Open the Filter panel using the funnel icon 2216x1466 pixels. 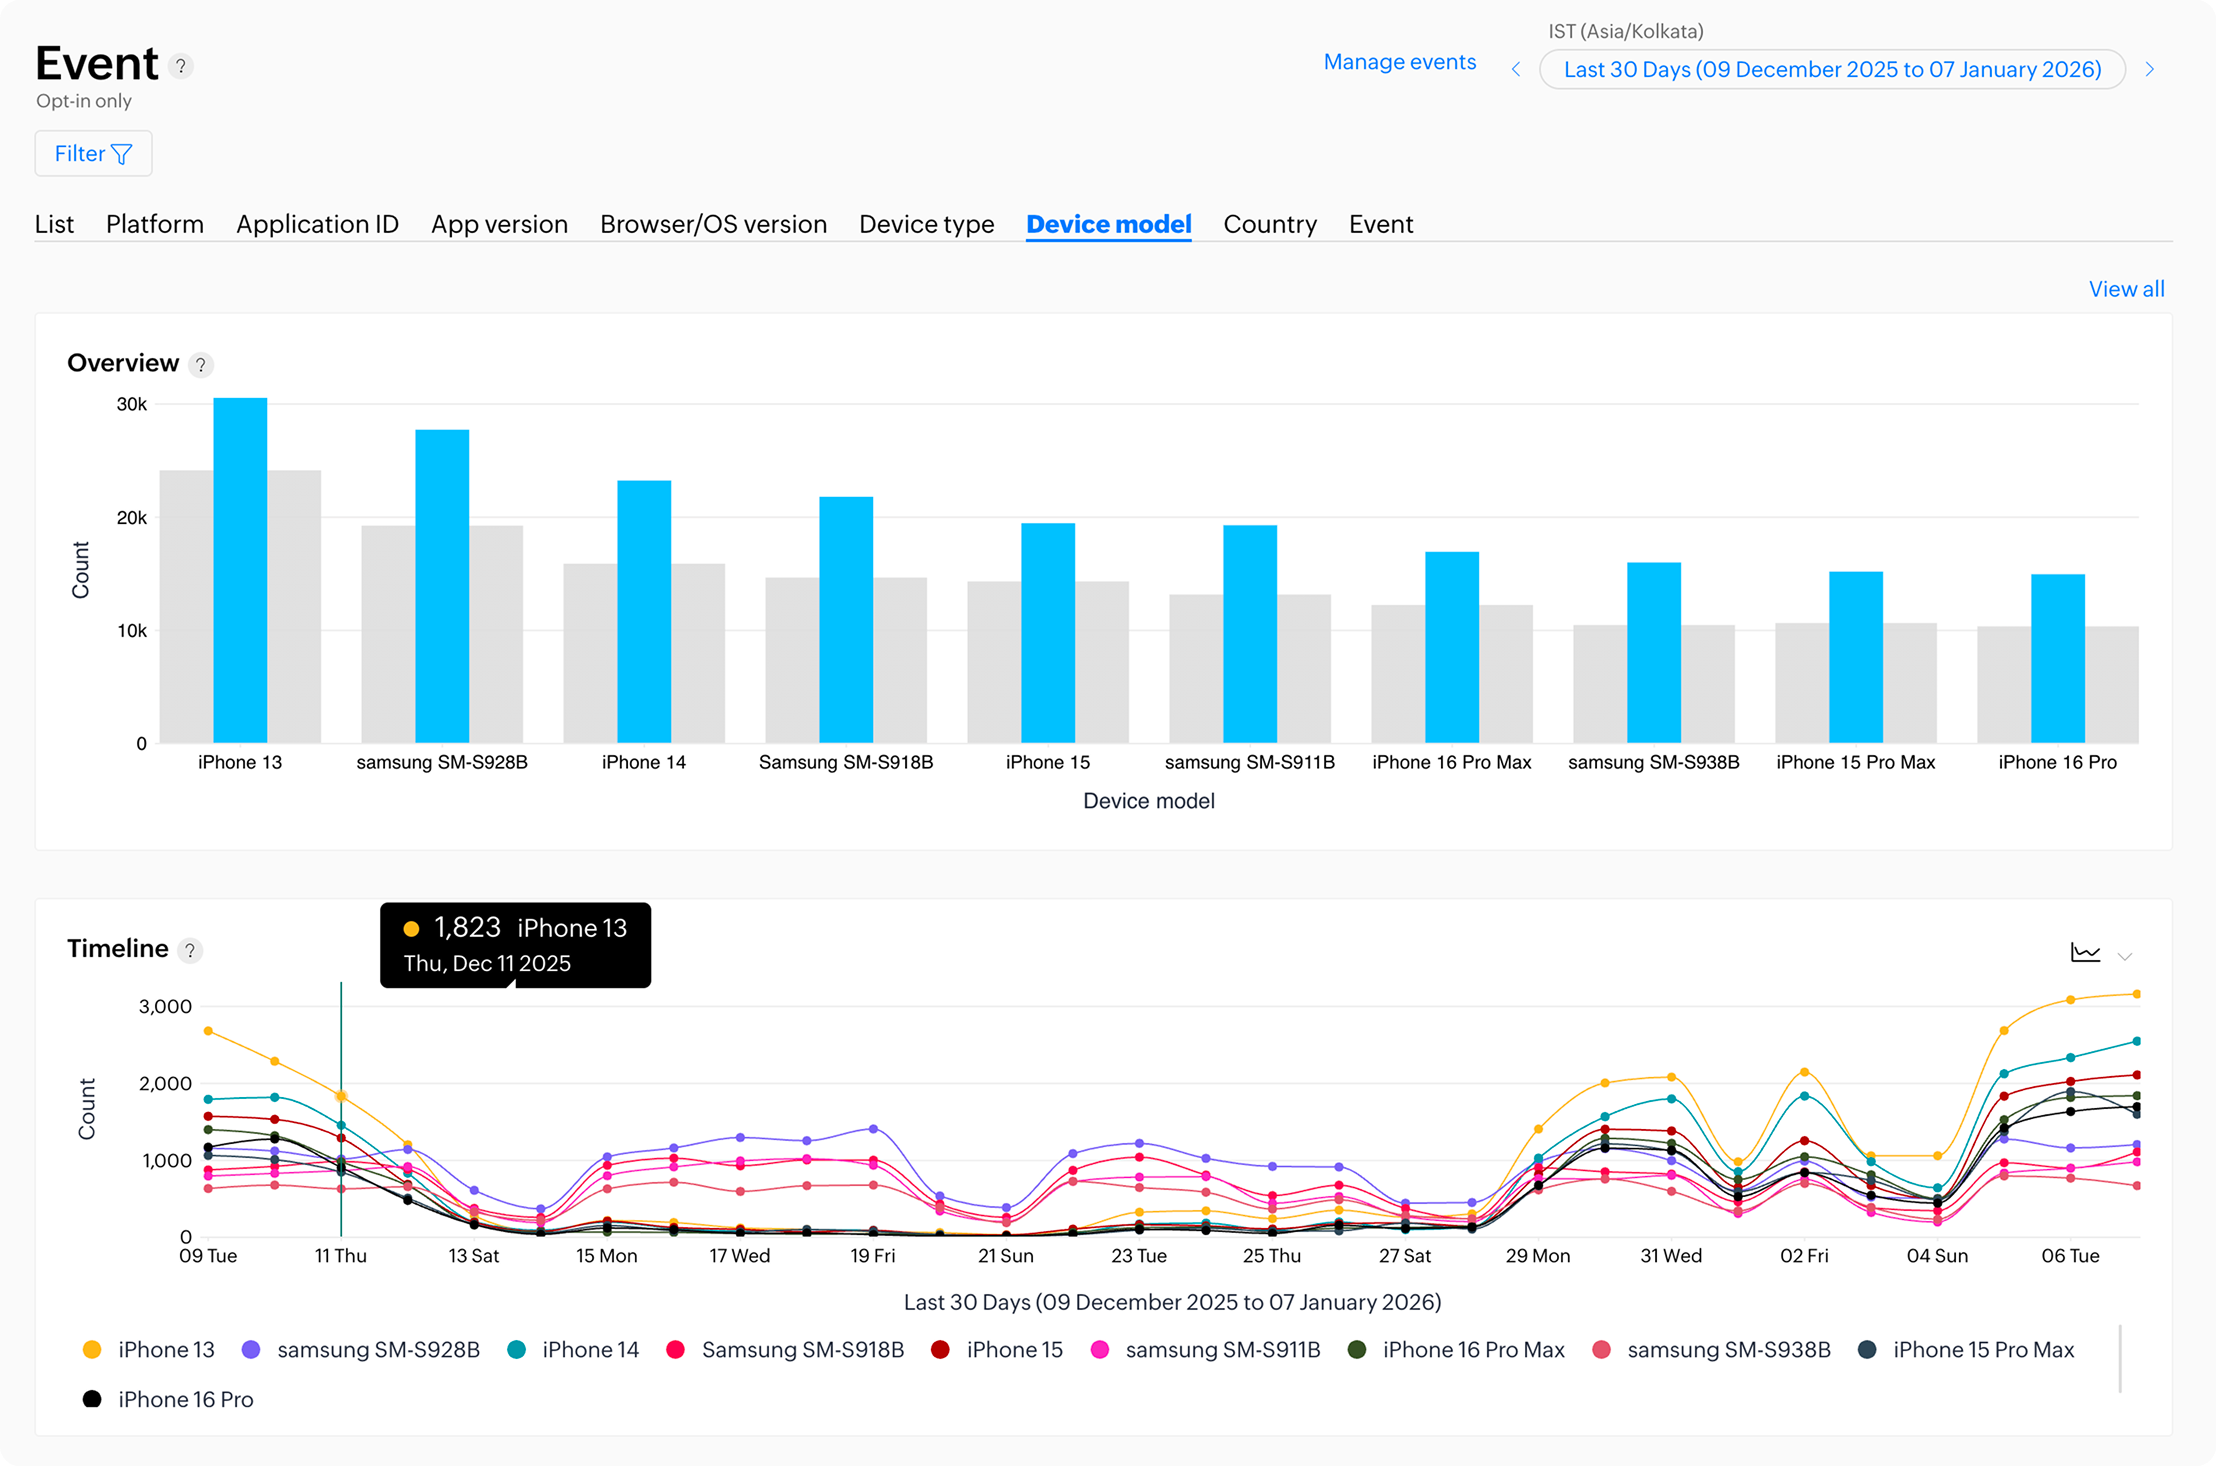[x=124, y=153]
